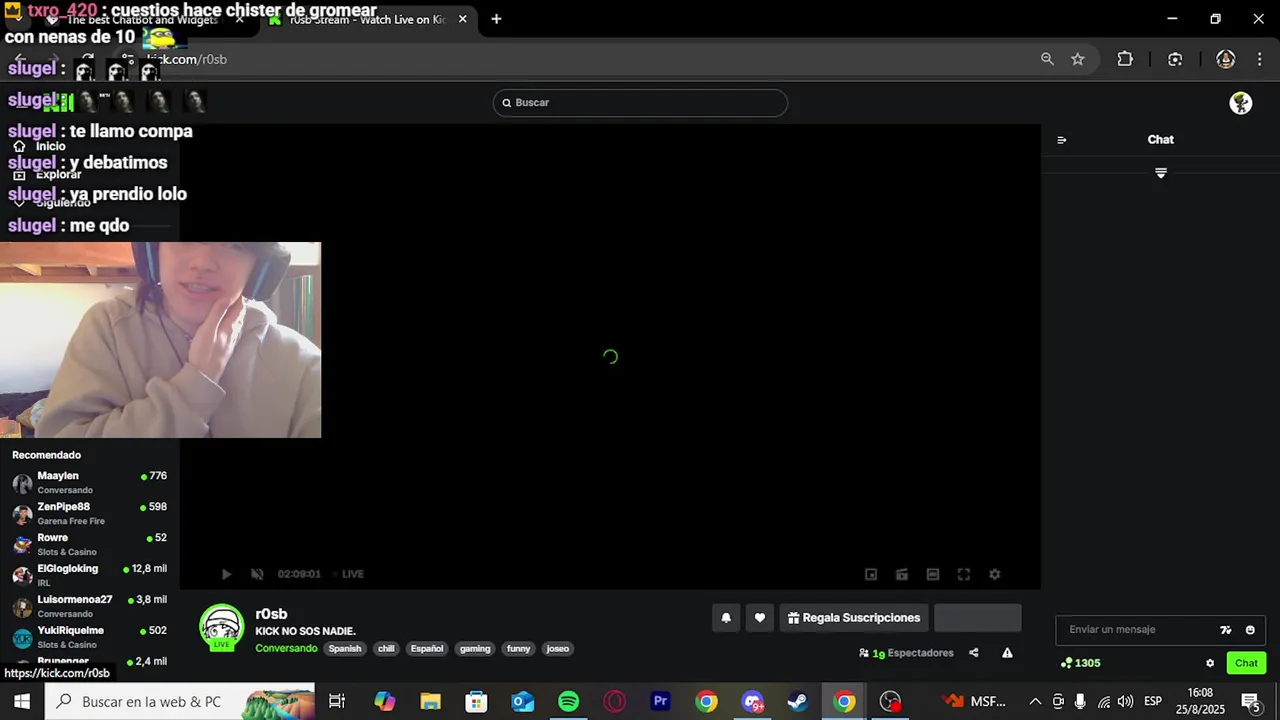Image resolution: width=1280 pixels, height=720 pixels.
Task: Click the Enviar un mensaje chat input
Action: click(x=1140, y=630)
